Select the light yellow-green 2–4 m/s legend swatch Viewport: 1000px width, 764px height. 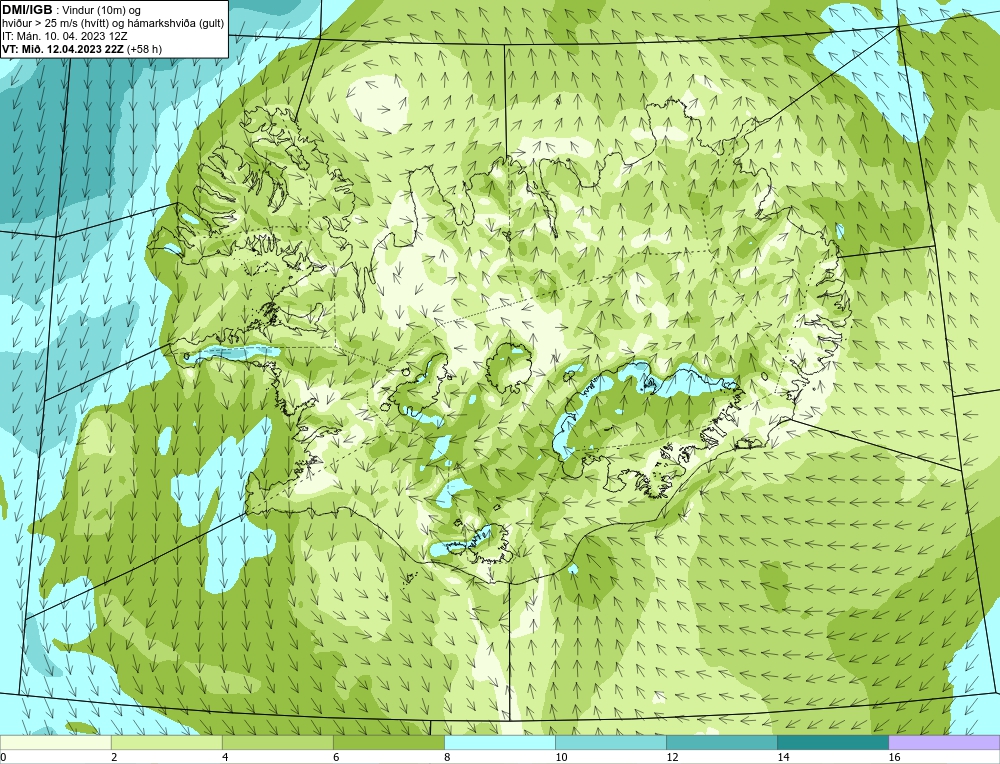(x=166, y=743)
